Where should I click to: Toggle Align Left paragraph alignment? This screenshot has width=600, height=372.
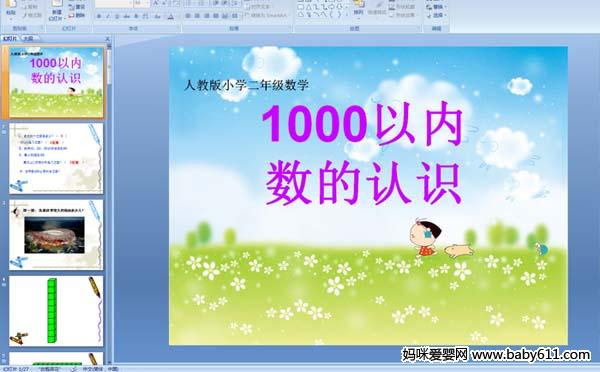pos(188,16)
